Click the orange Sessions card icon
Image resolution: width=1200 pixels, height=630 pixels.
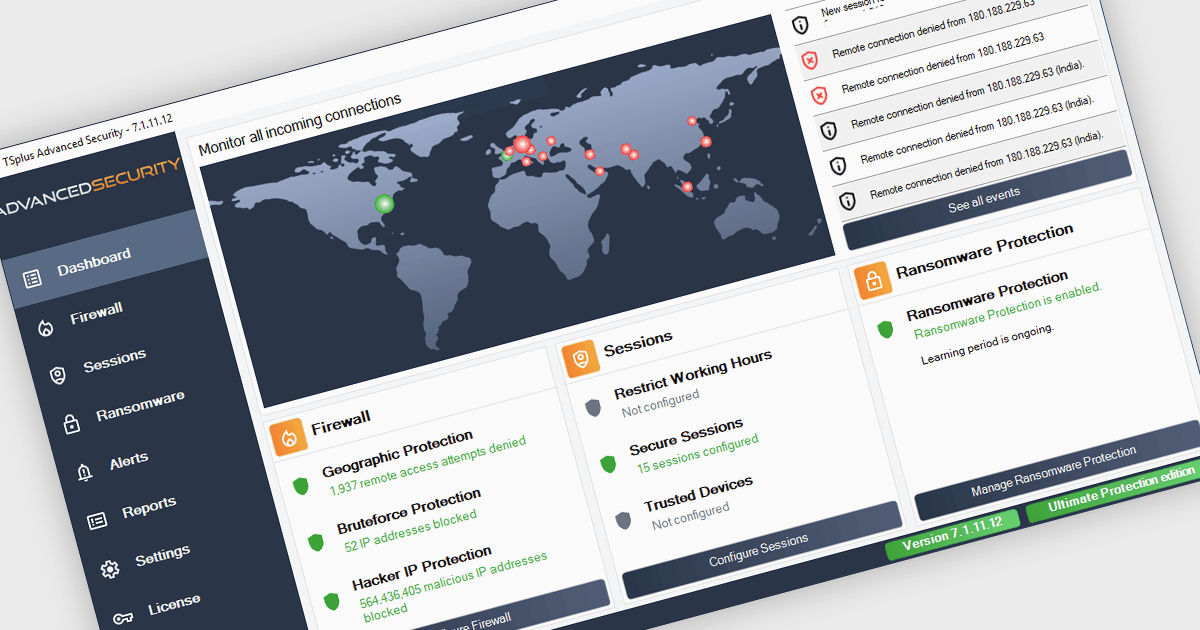[580, 359]
